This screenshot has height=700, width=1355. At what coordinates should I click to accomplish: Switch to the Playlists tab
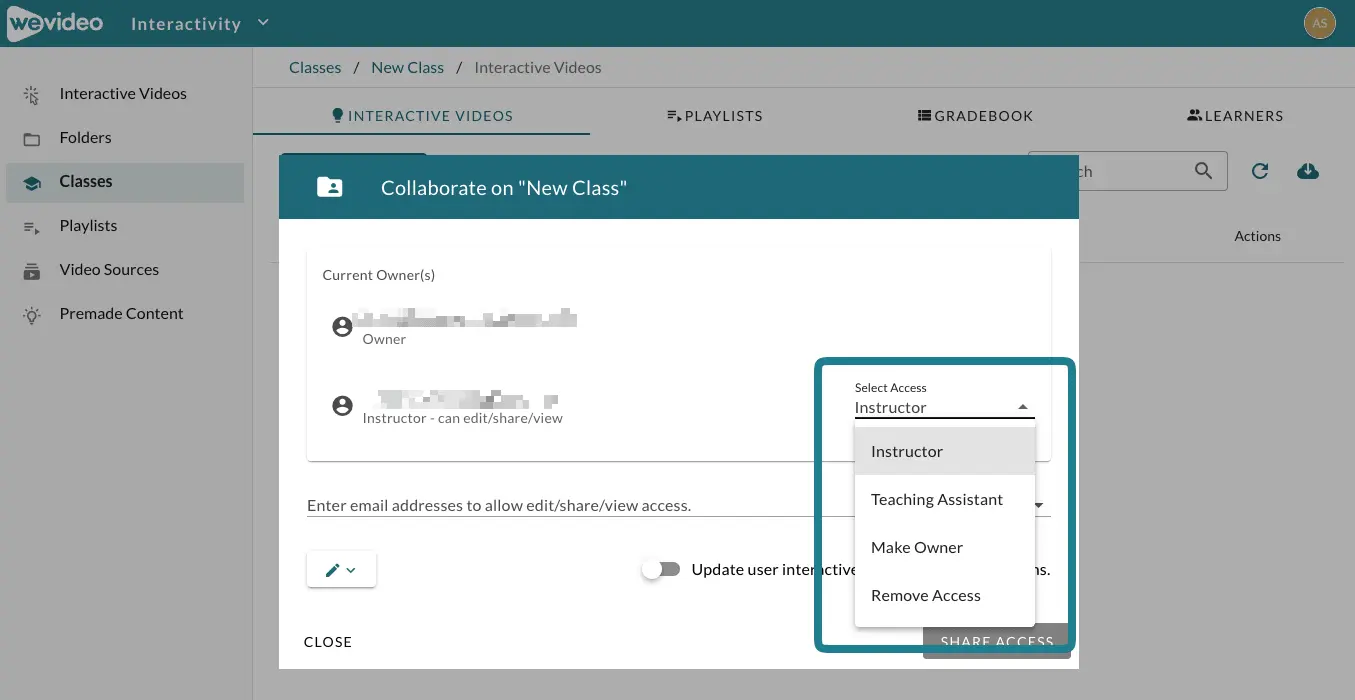(714, 116)
